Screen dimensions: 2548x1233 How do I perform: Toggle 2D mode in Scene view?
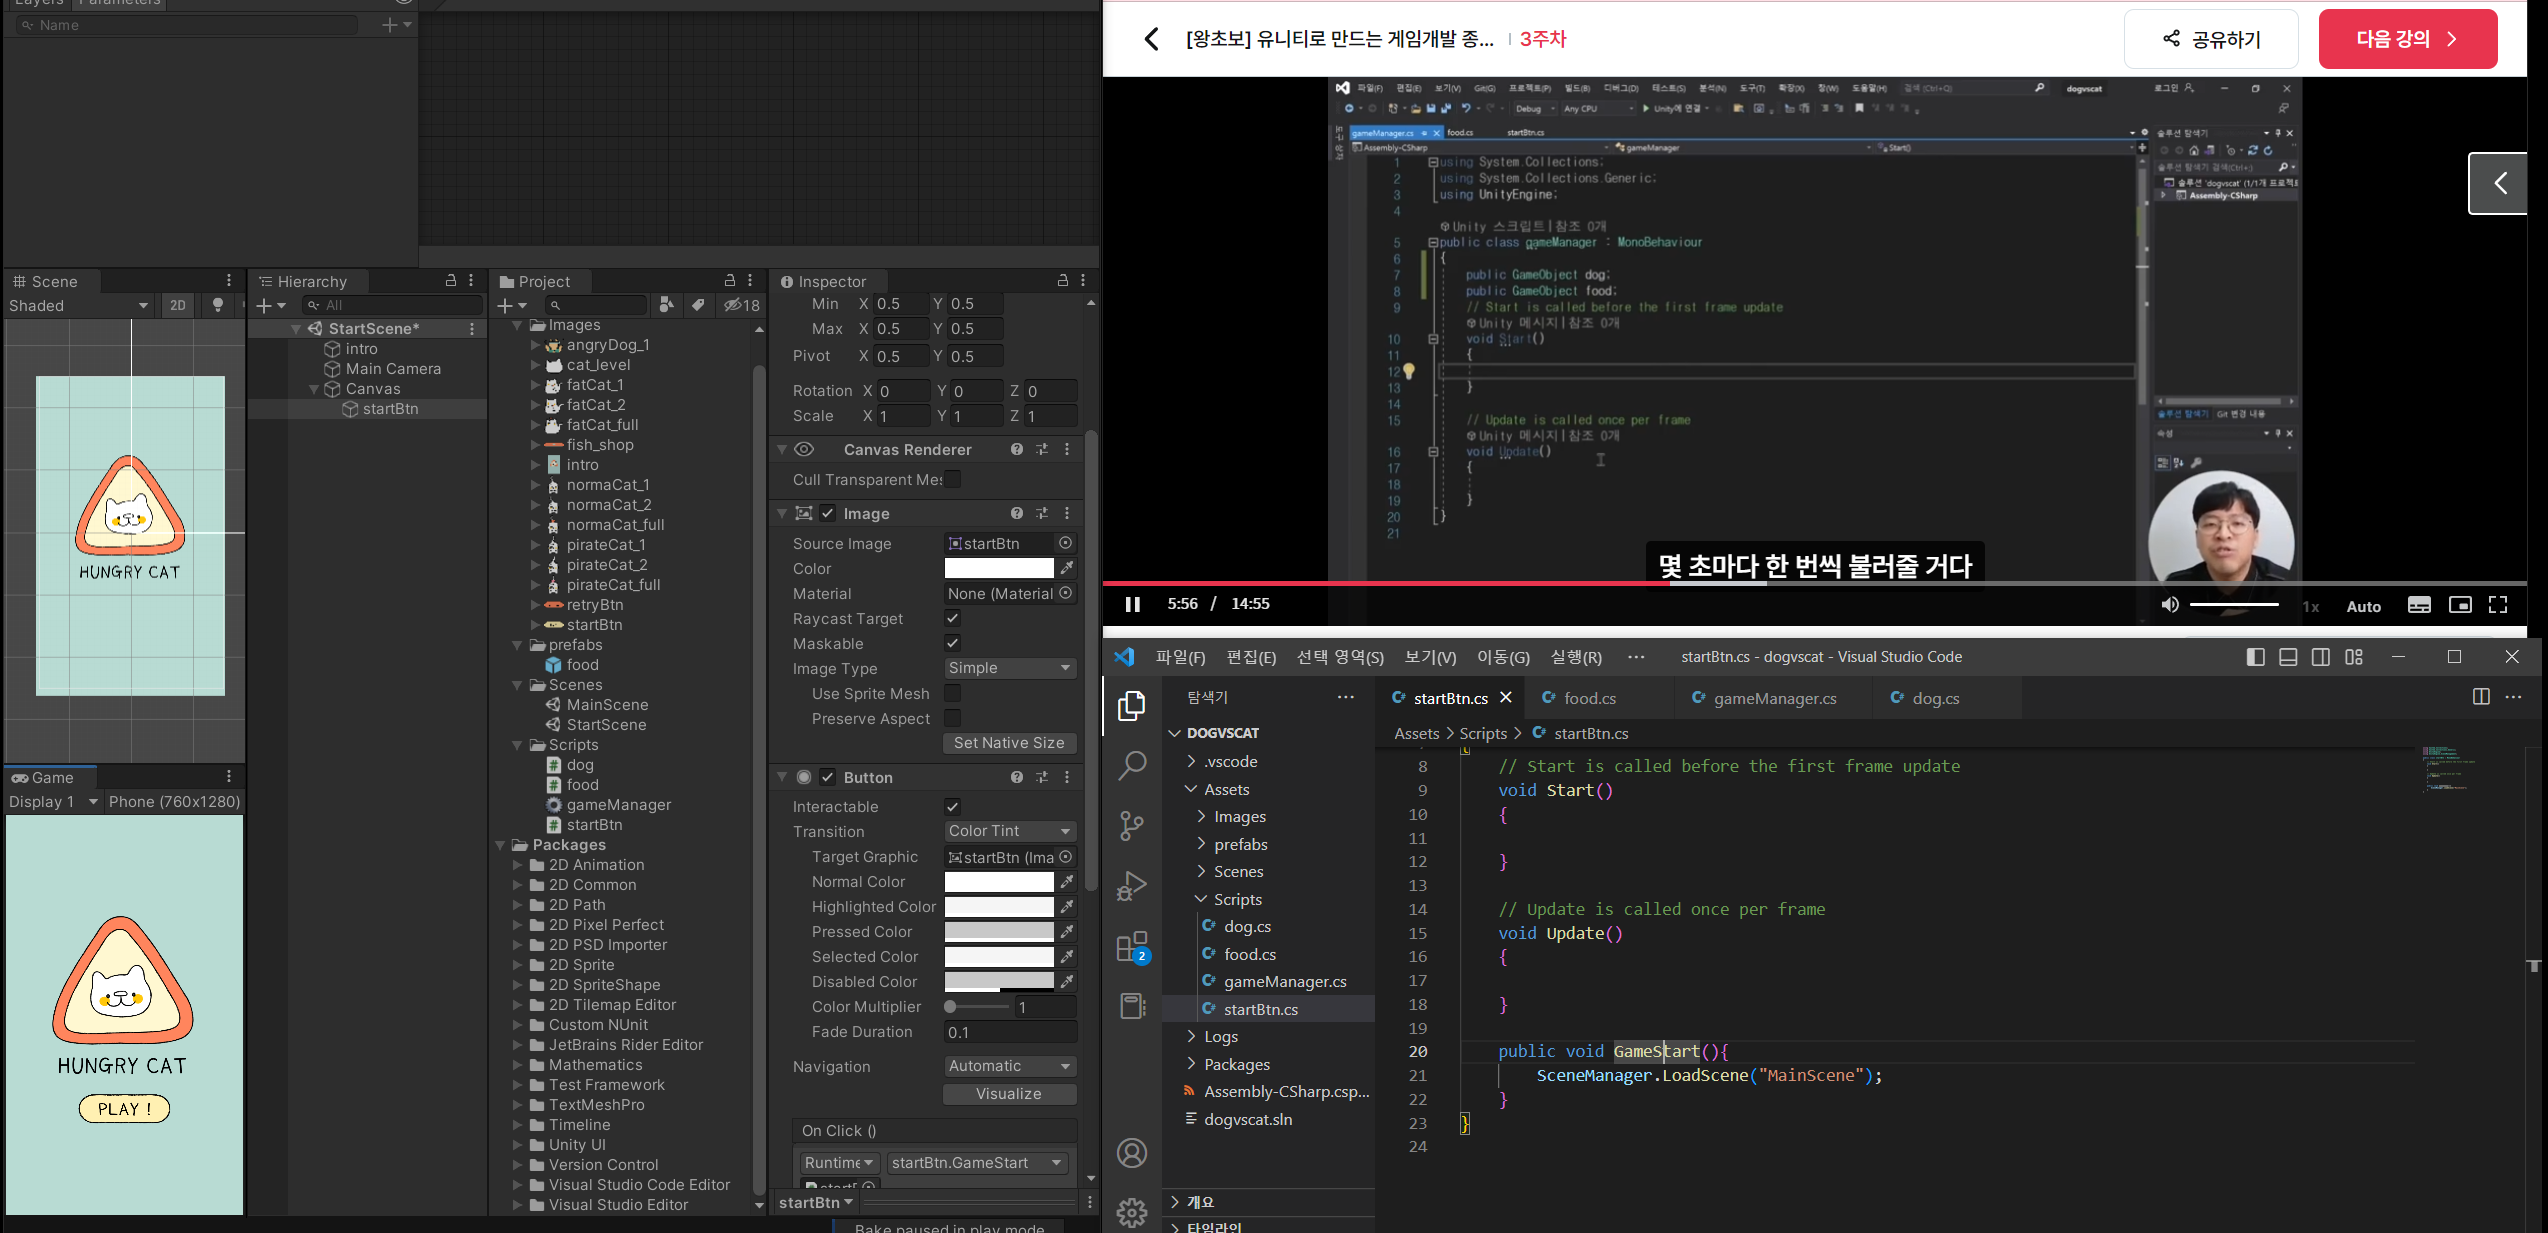point(178,305)
